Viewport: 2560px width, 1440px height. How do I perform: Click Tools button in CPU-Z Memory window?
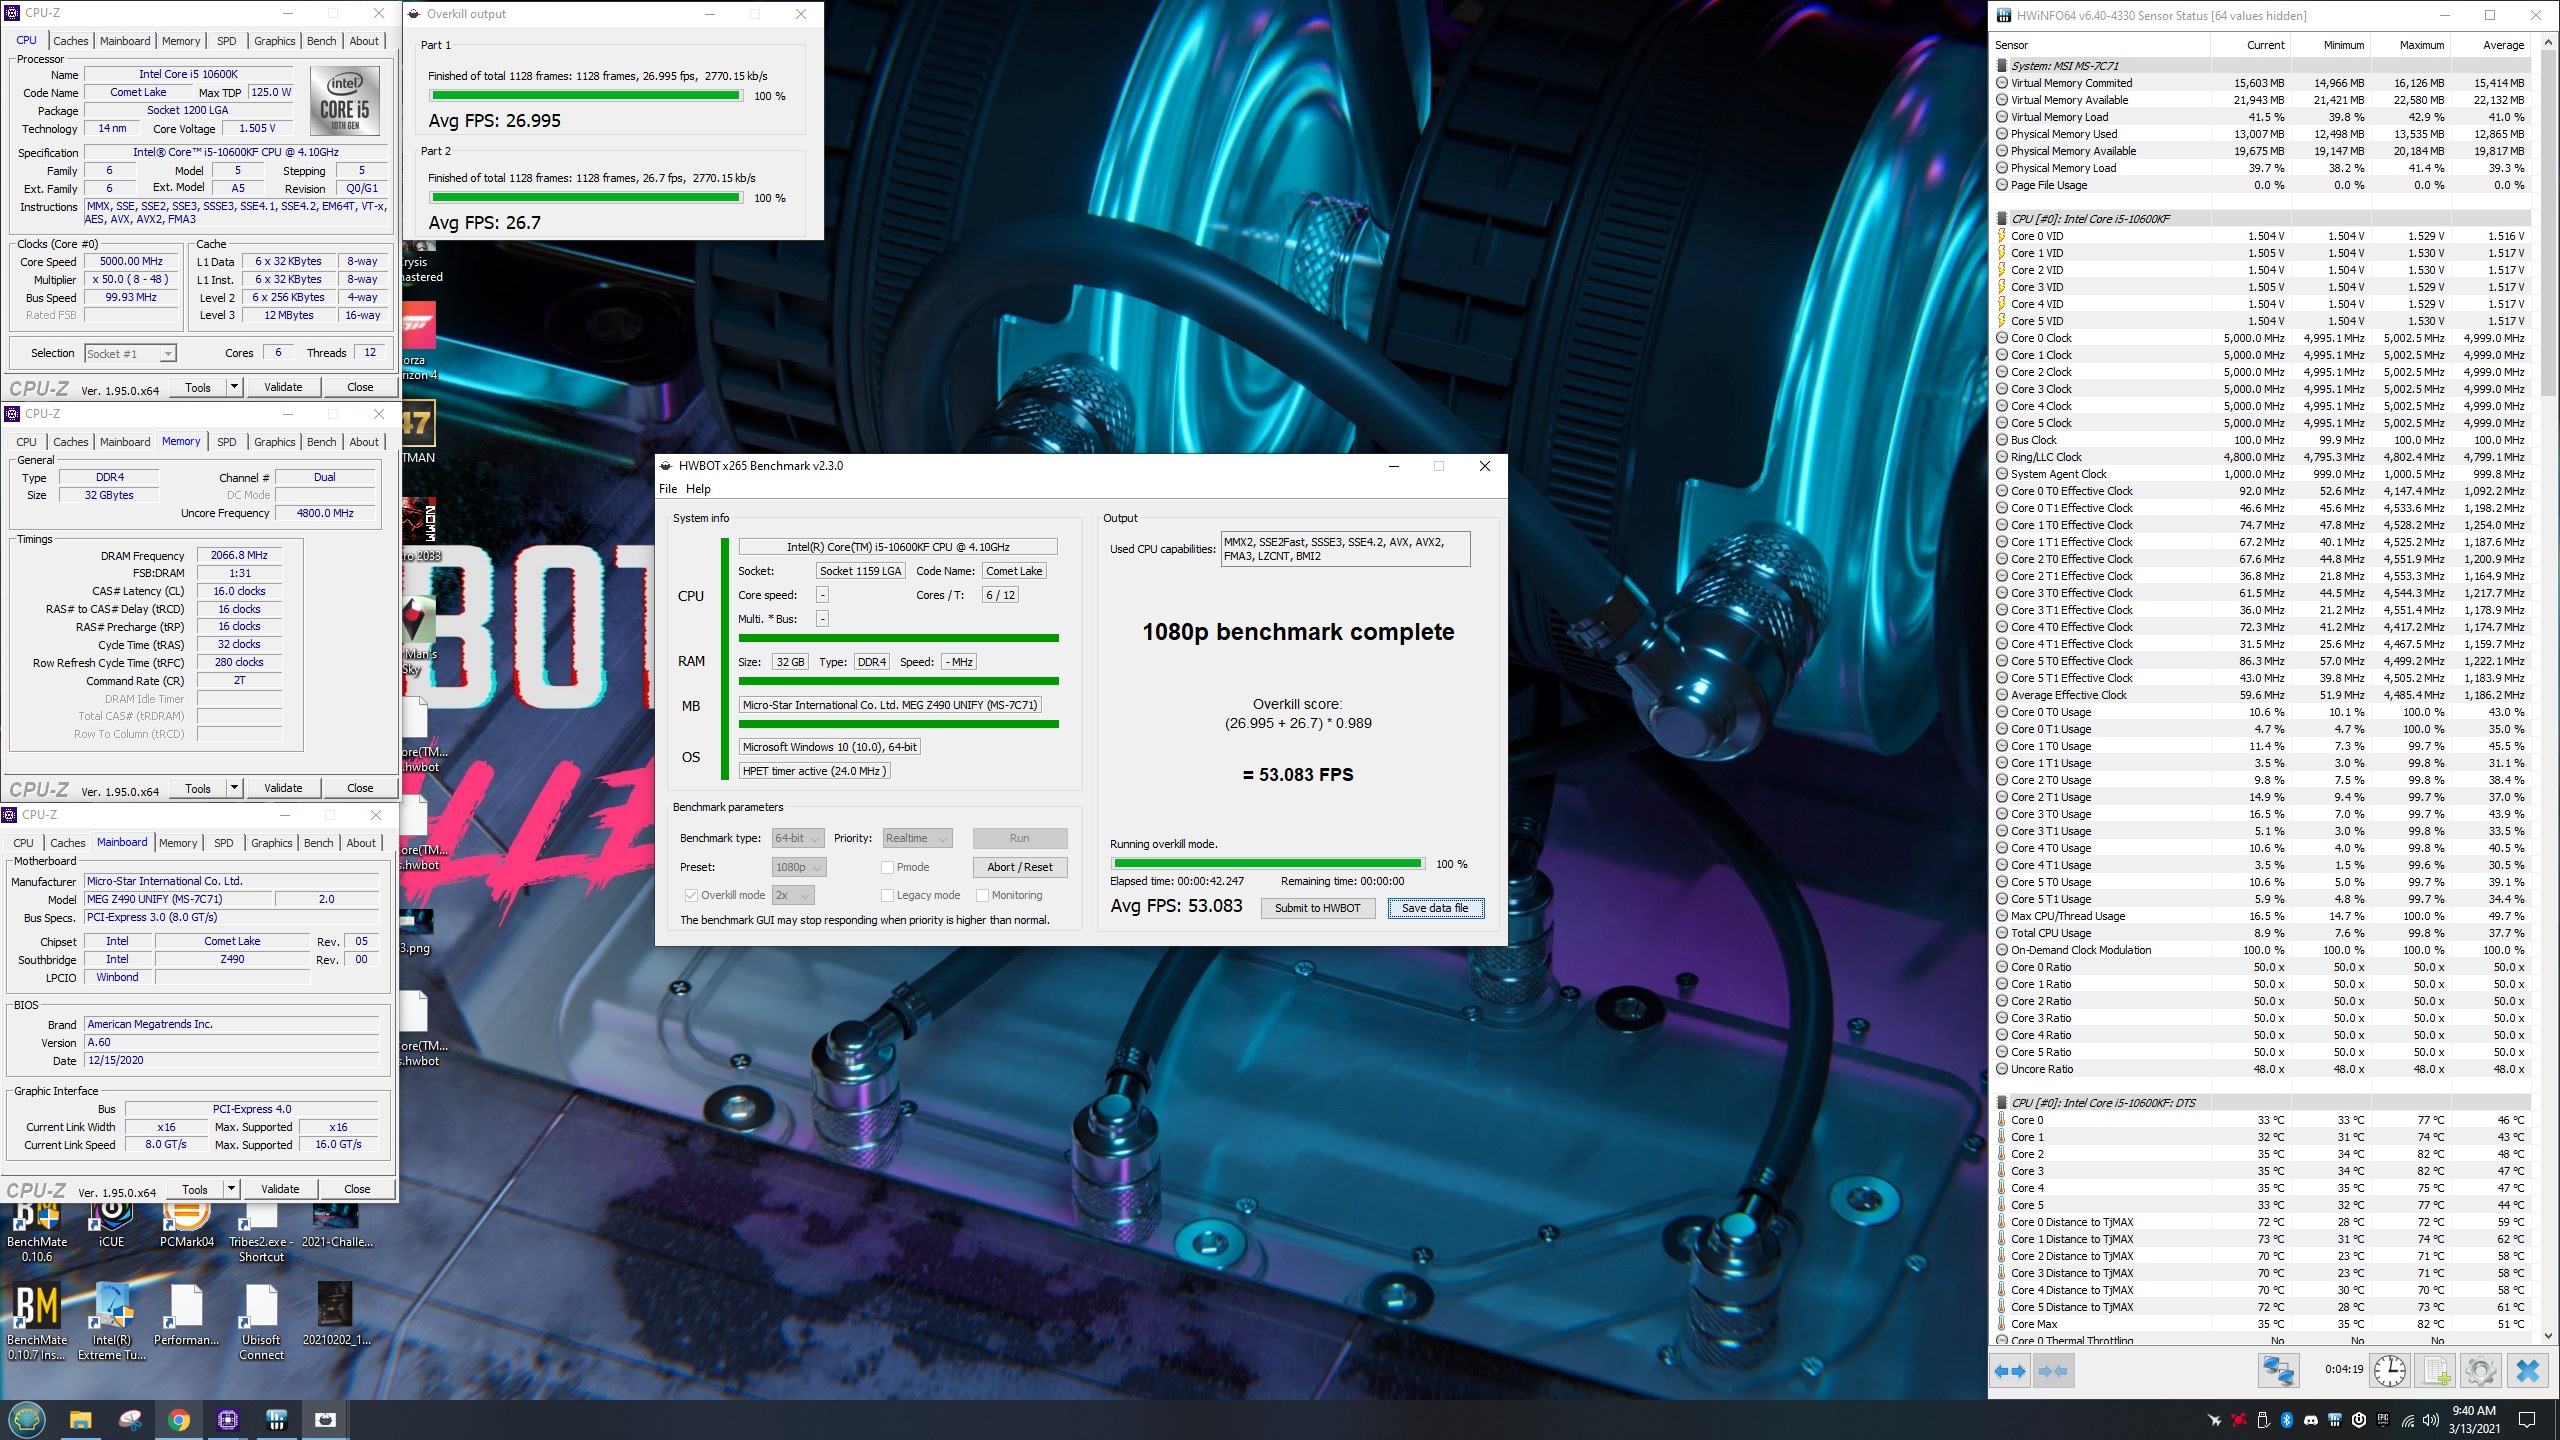pyautogui.click(x=198, y=788)
